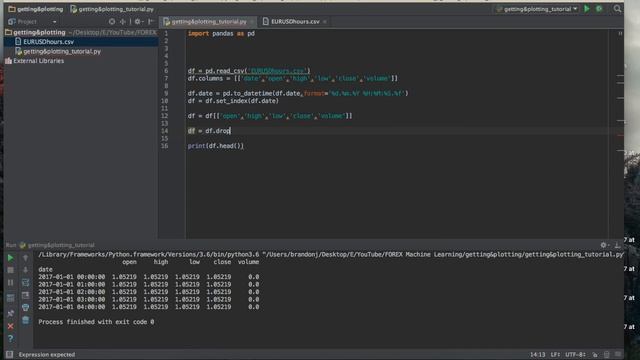The width and height of the screenshot is (640, 360).
Task: Select EURUSDhours.csv in Project tree
Action: pos(81,42)
